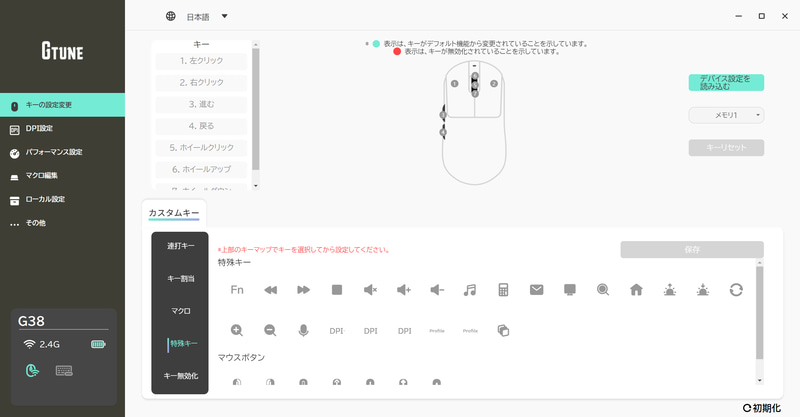Select the stacked windows task-switch icon

[503, 331]
